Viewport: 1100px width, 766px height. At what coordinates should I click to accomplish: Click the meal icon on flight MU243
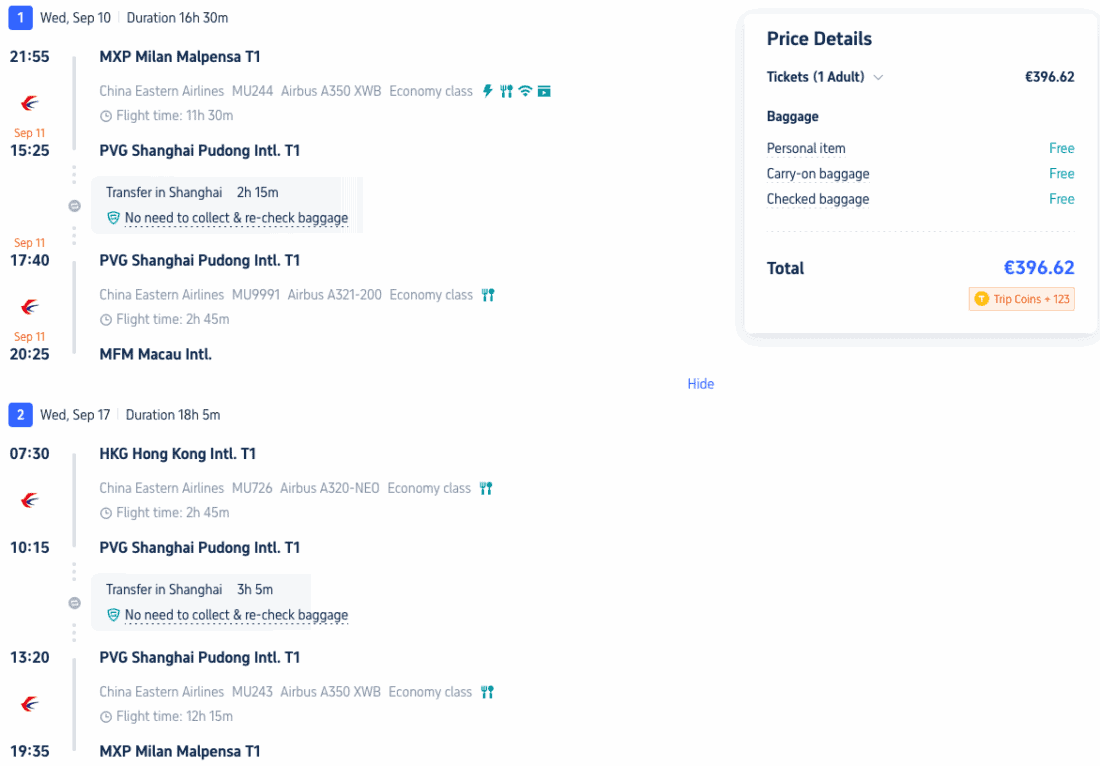pyautogui.click(x=487, y=692)
